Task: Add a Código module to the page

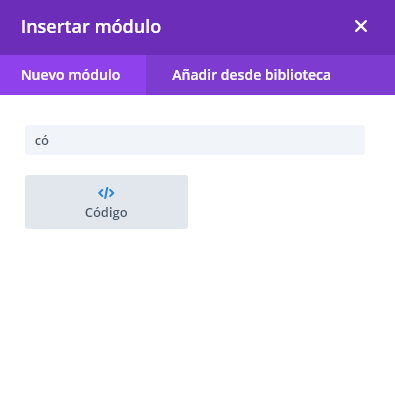Action: [x=106, y=202]
